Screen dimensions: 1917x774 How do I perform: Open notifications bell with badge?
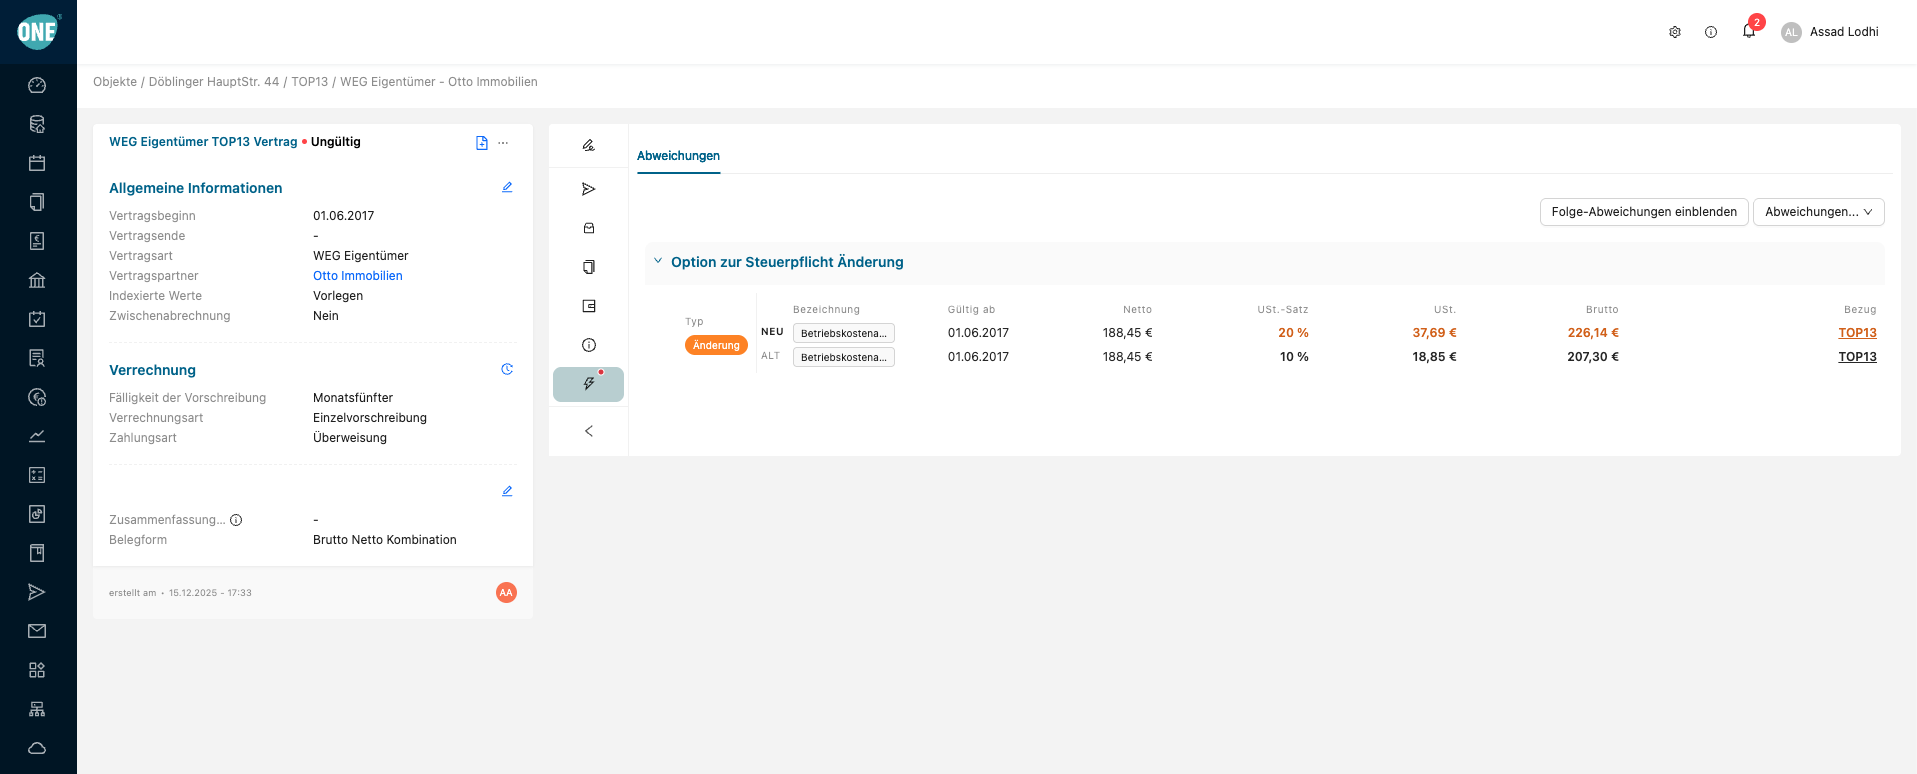[x=1750, y=29]
